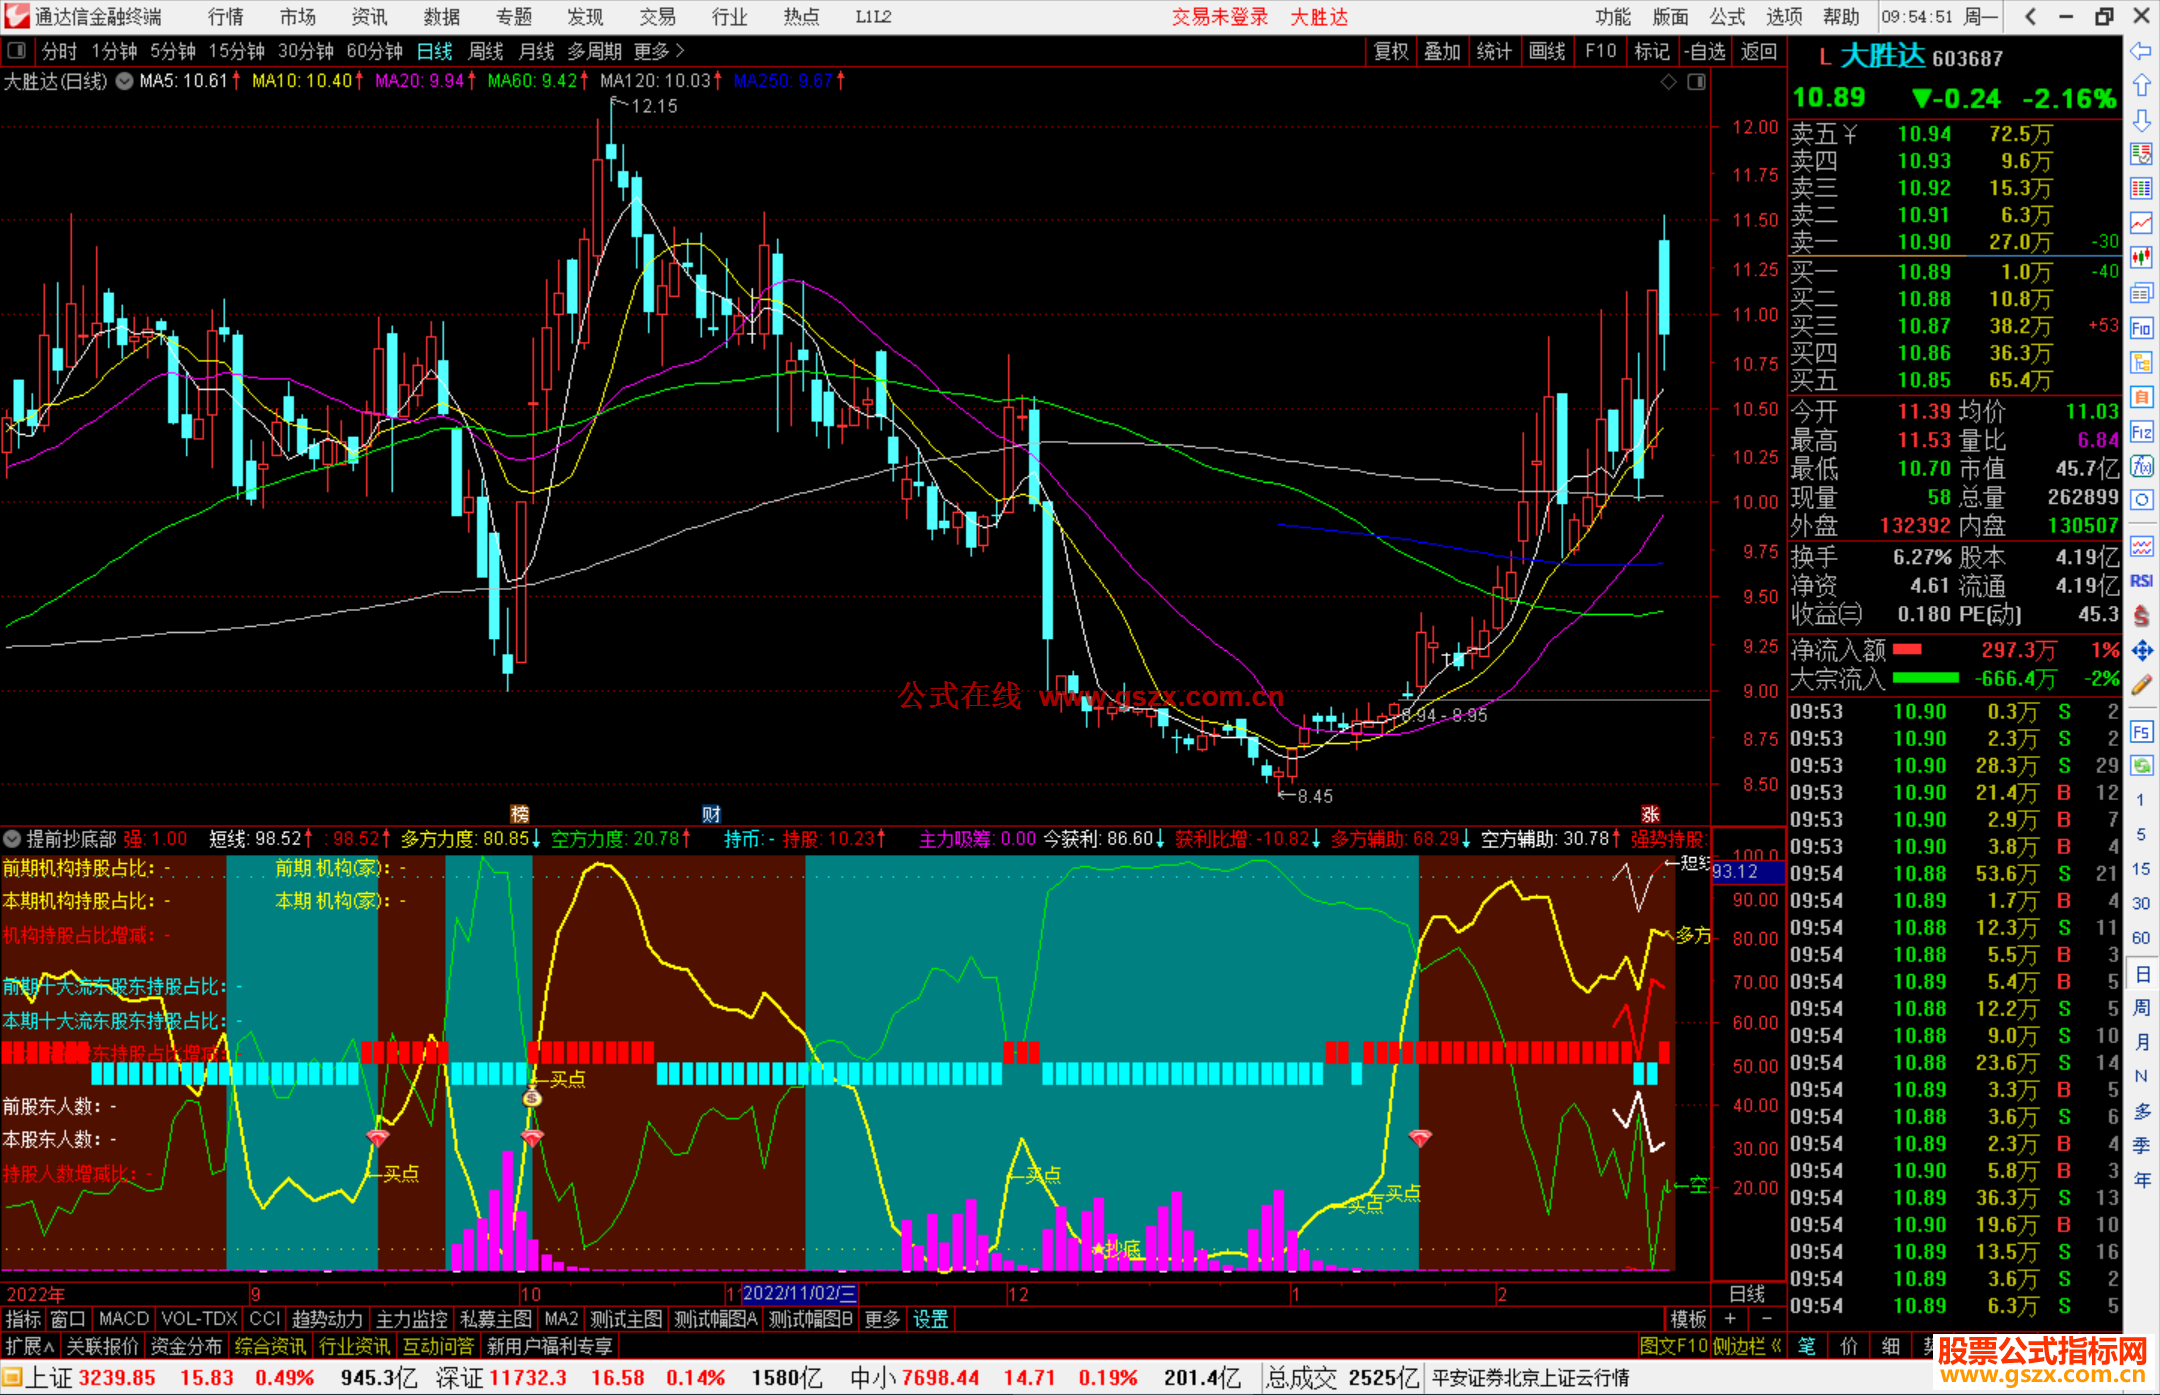
Task: Click the pencil drawing tool icon
Action: [x=2141, y=686]
